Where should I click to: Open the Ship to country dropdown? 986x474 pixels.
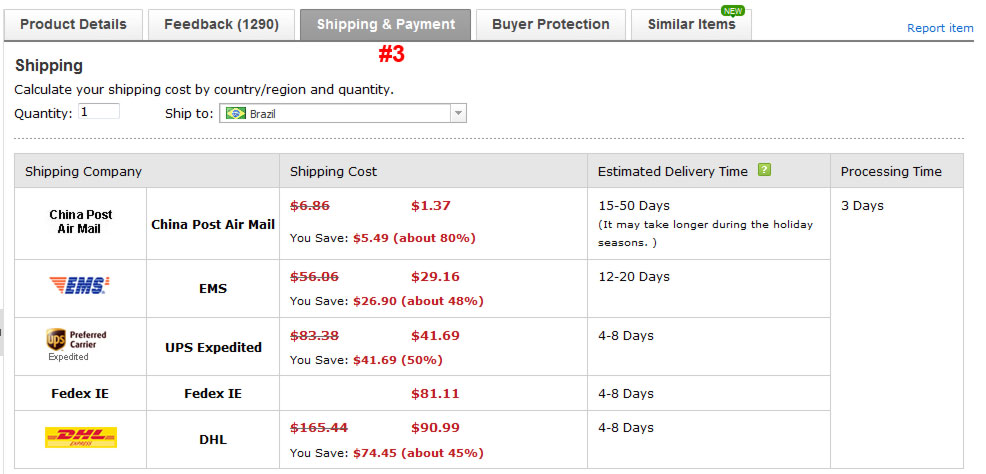click(343, 113)
